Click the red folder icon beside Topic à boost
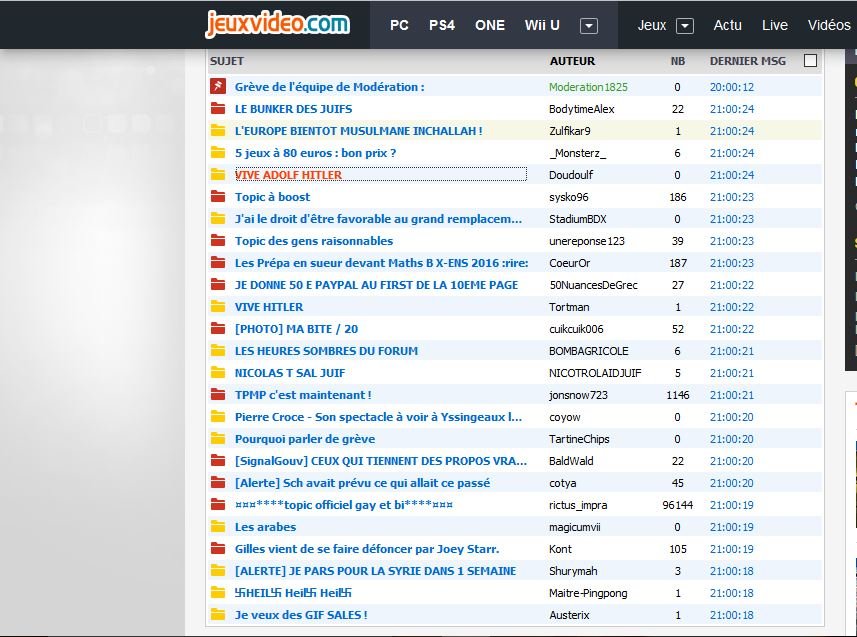The width and height of the screenshot is (857, 637). coord(217,197)
